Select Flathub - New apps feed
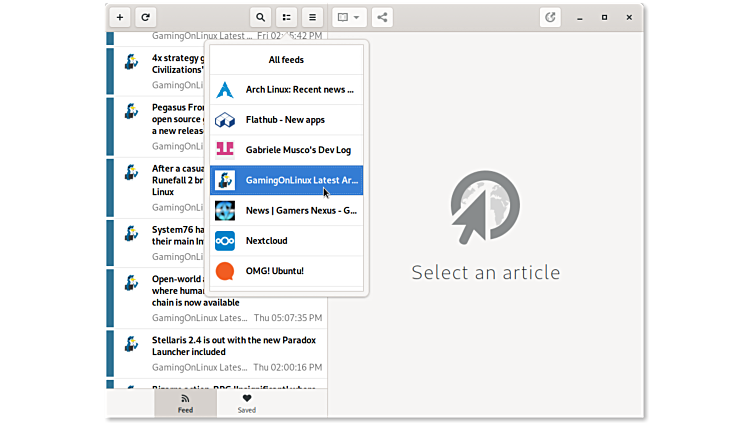 [x=286, y=120]
